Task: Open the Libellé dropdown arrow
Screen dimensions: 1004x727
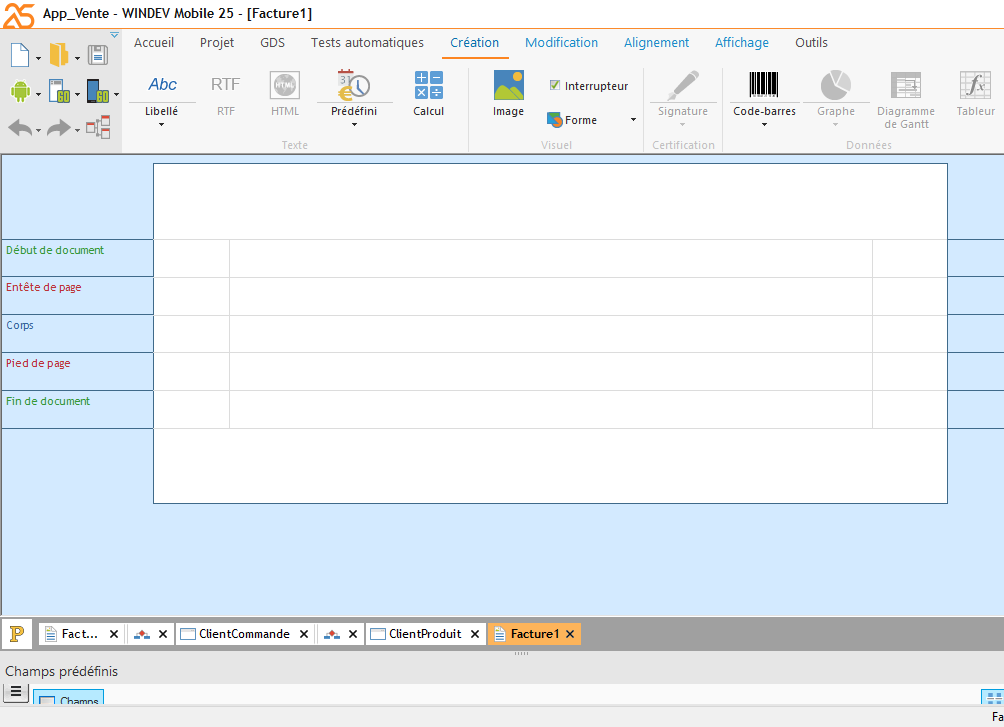Action: click(x=162, y=125)
